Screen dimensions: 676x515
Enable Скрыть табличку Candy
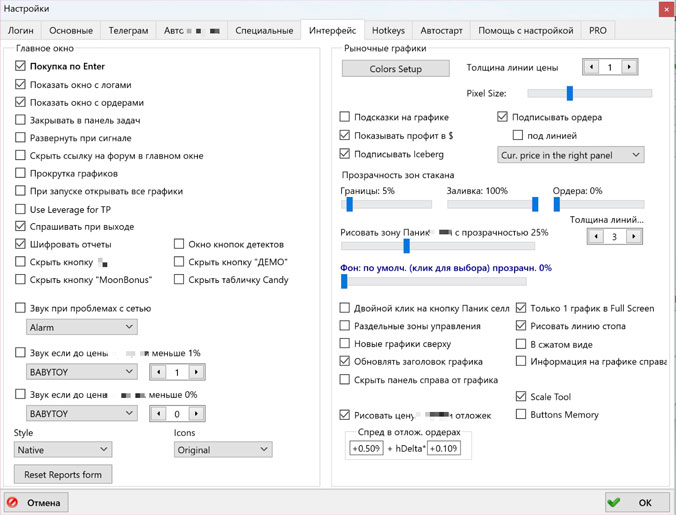(x=179, y=280)
